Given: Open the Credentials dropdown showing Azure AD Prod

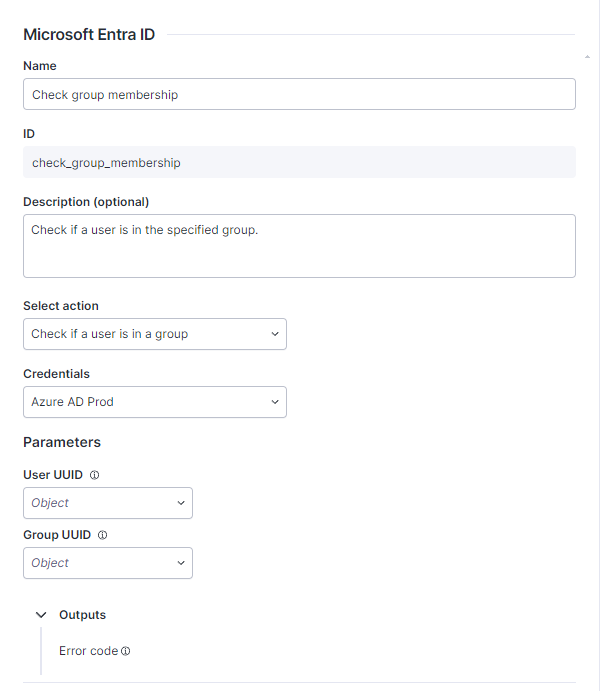Looking at the screenshot, I should pos(154,402).
